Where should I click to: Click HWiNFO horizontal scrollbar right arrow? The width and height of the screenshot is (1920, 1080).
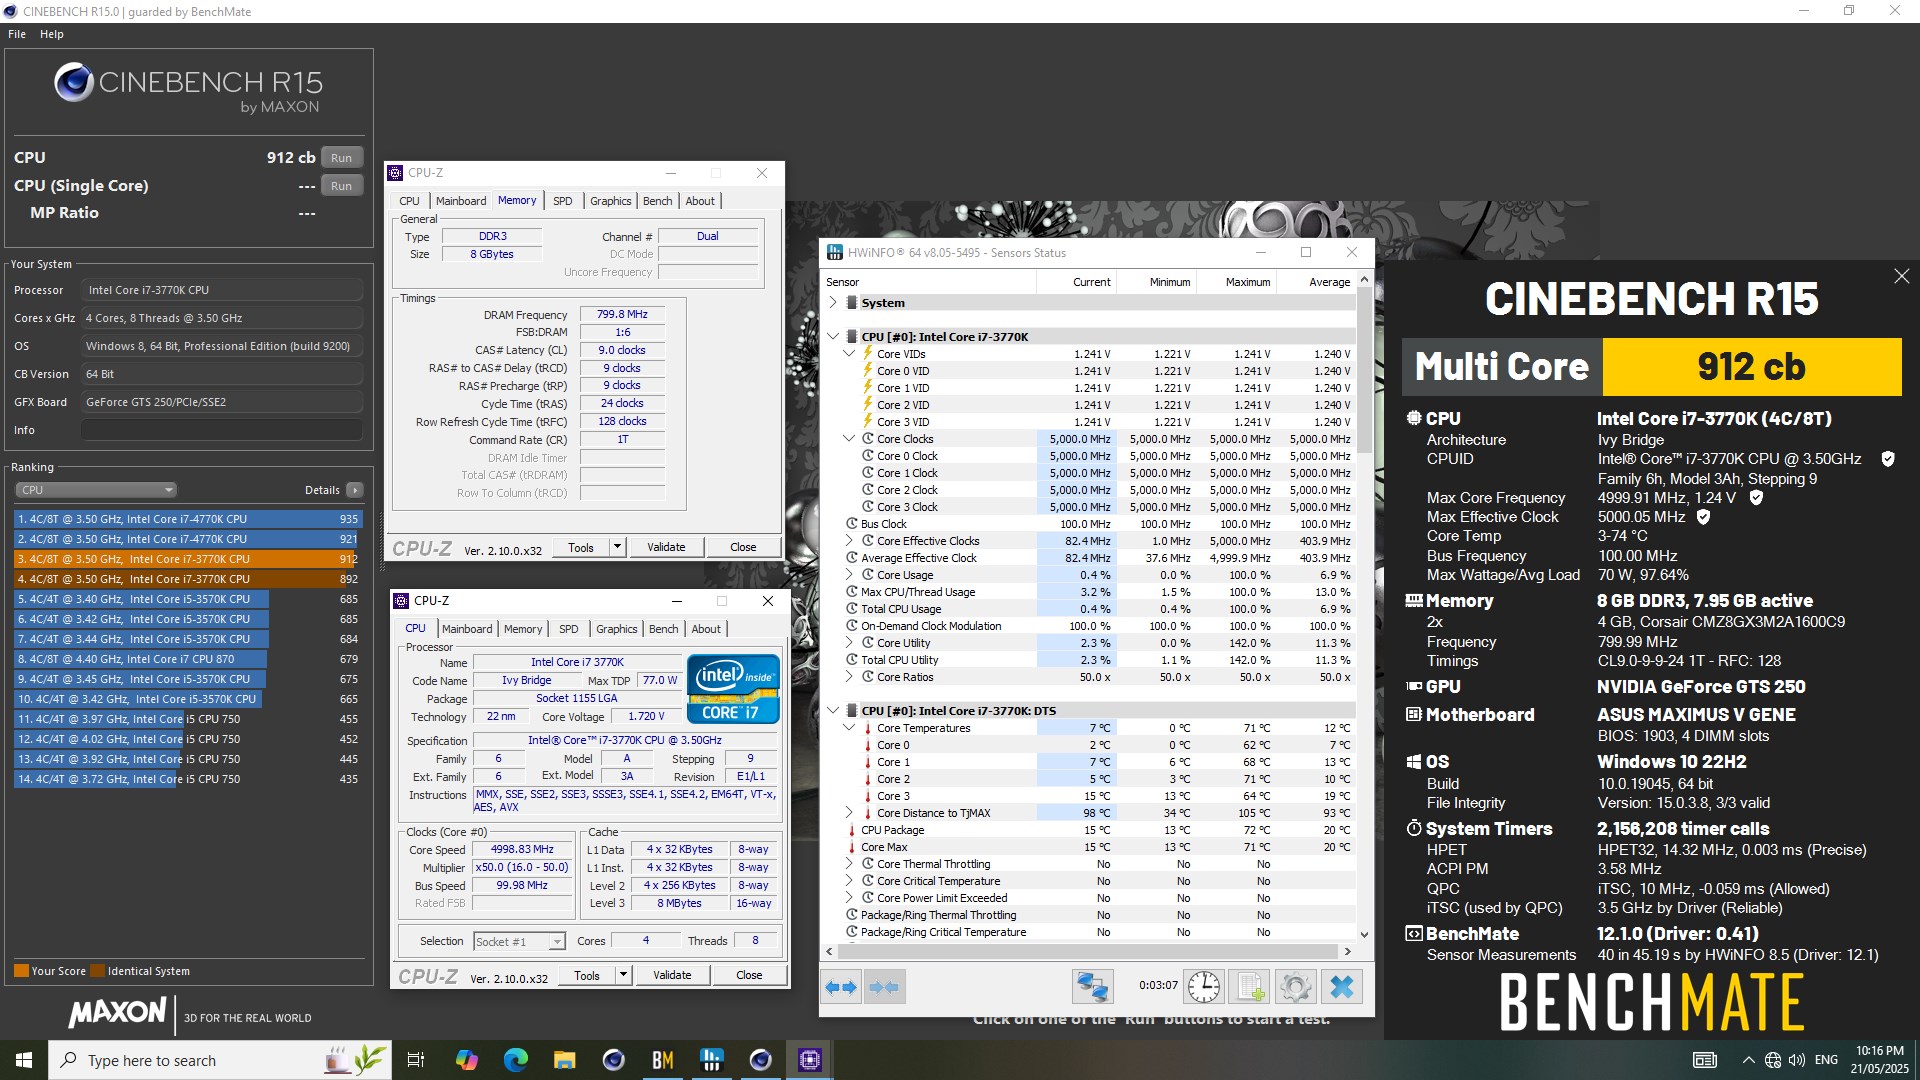1347,951
